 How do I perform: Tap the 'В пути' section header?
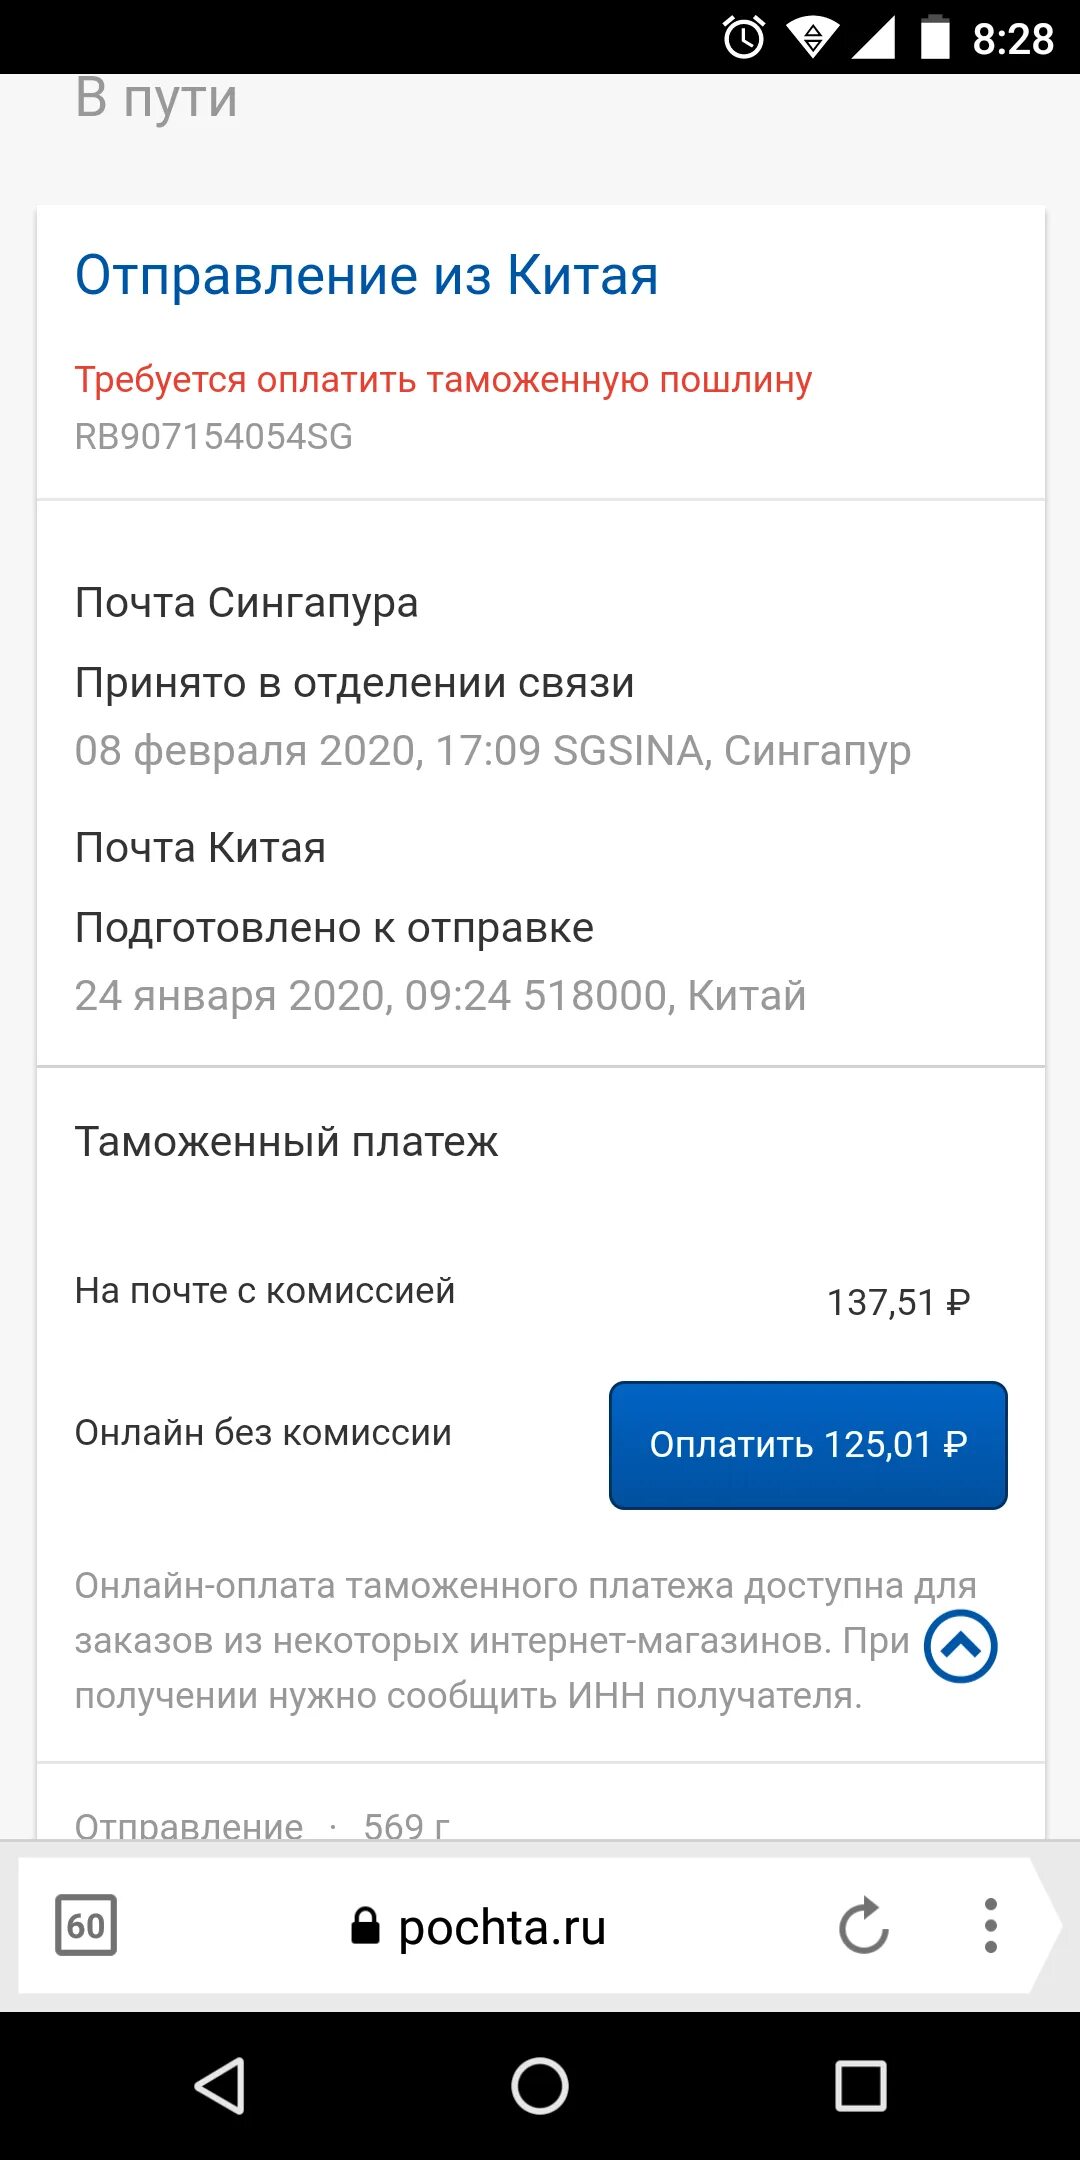pos(157,99)
